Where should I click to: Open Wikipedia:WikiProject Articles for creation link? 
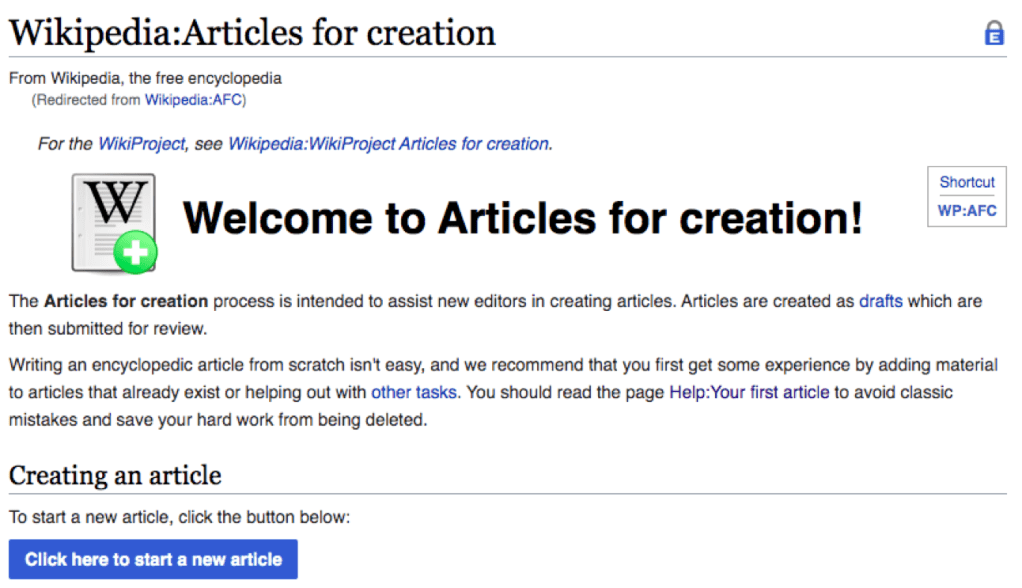click(388, 144)
